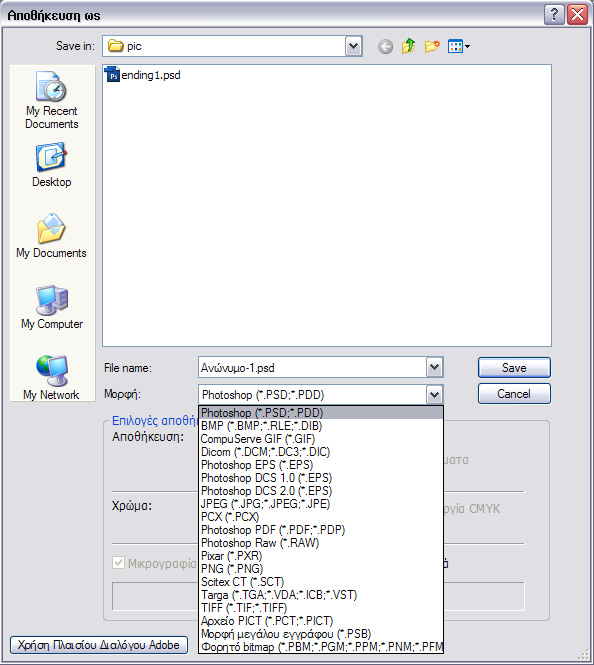Viewport: 594px width, 665px height.
Task: Collapse the Μορφή format dropdown arrow
Action: [434, 395]
